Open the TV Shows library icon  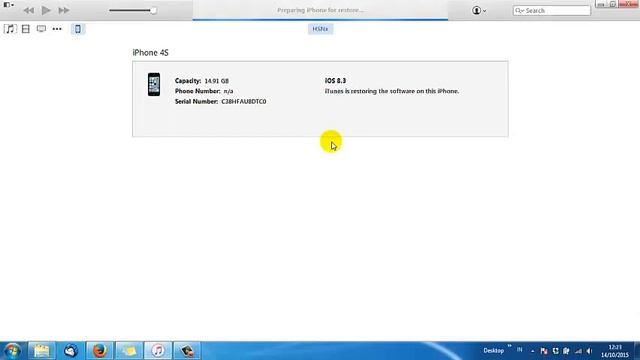click(41, 29)
